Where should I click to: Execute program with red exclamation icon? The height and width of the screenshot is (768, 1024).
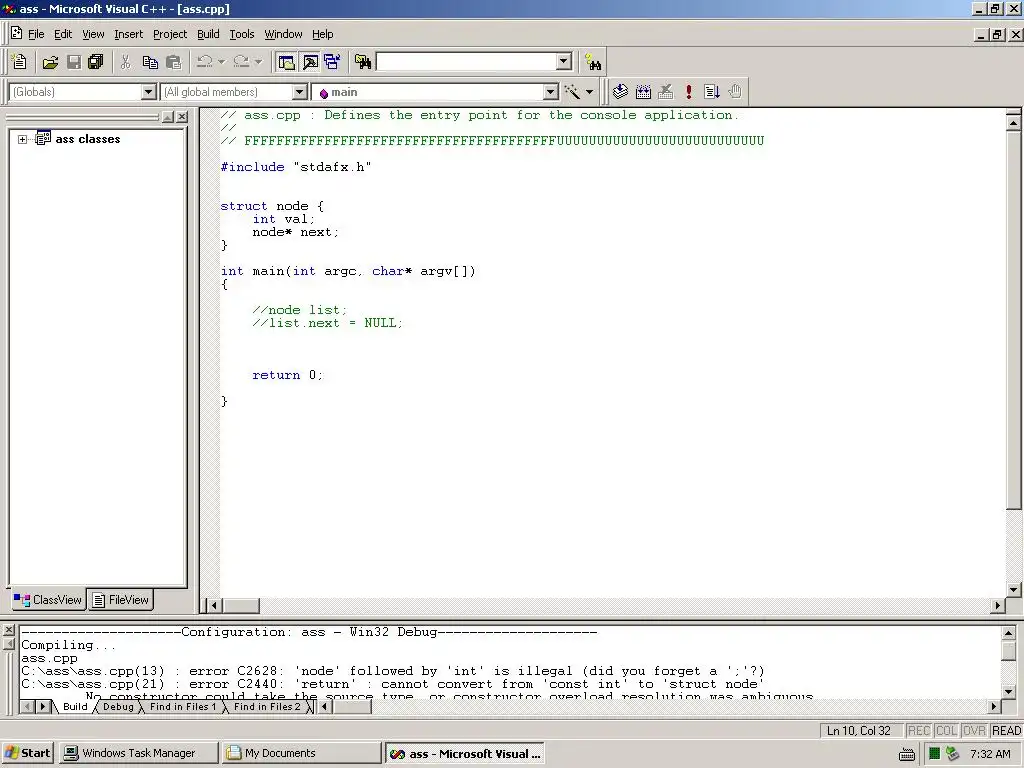[x=688, y=91]
